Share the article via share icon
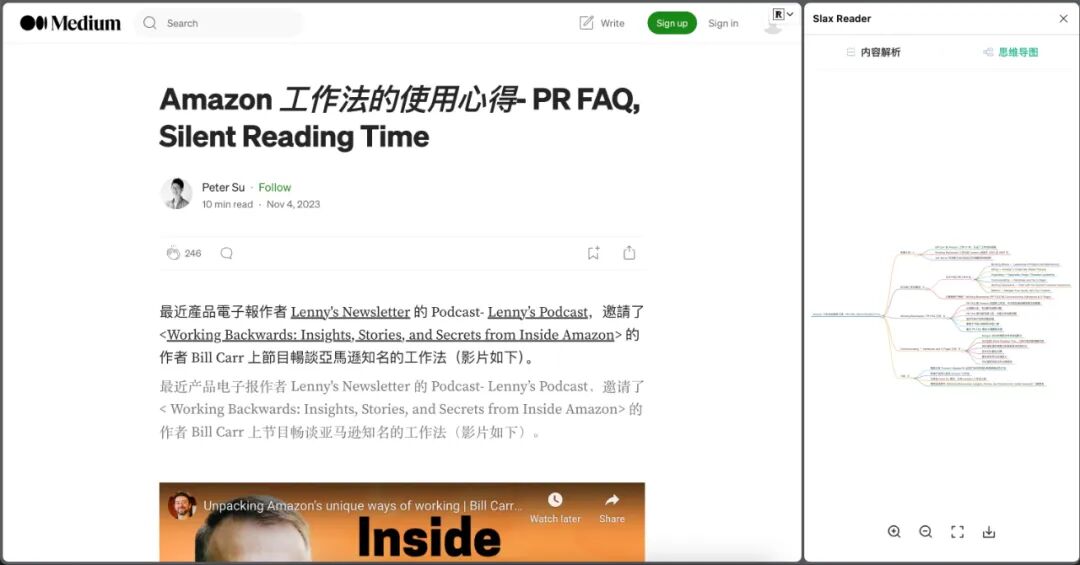Viewport: 1080px width, 565px height. (x=629, y=253)
